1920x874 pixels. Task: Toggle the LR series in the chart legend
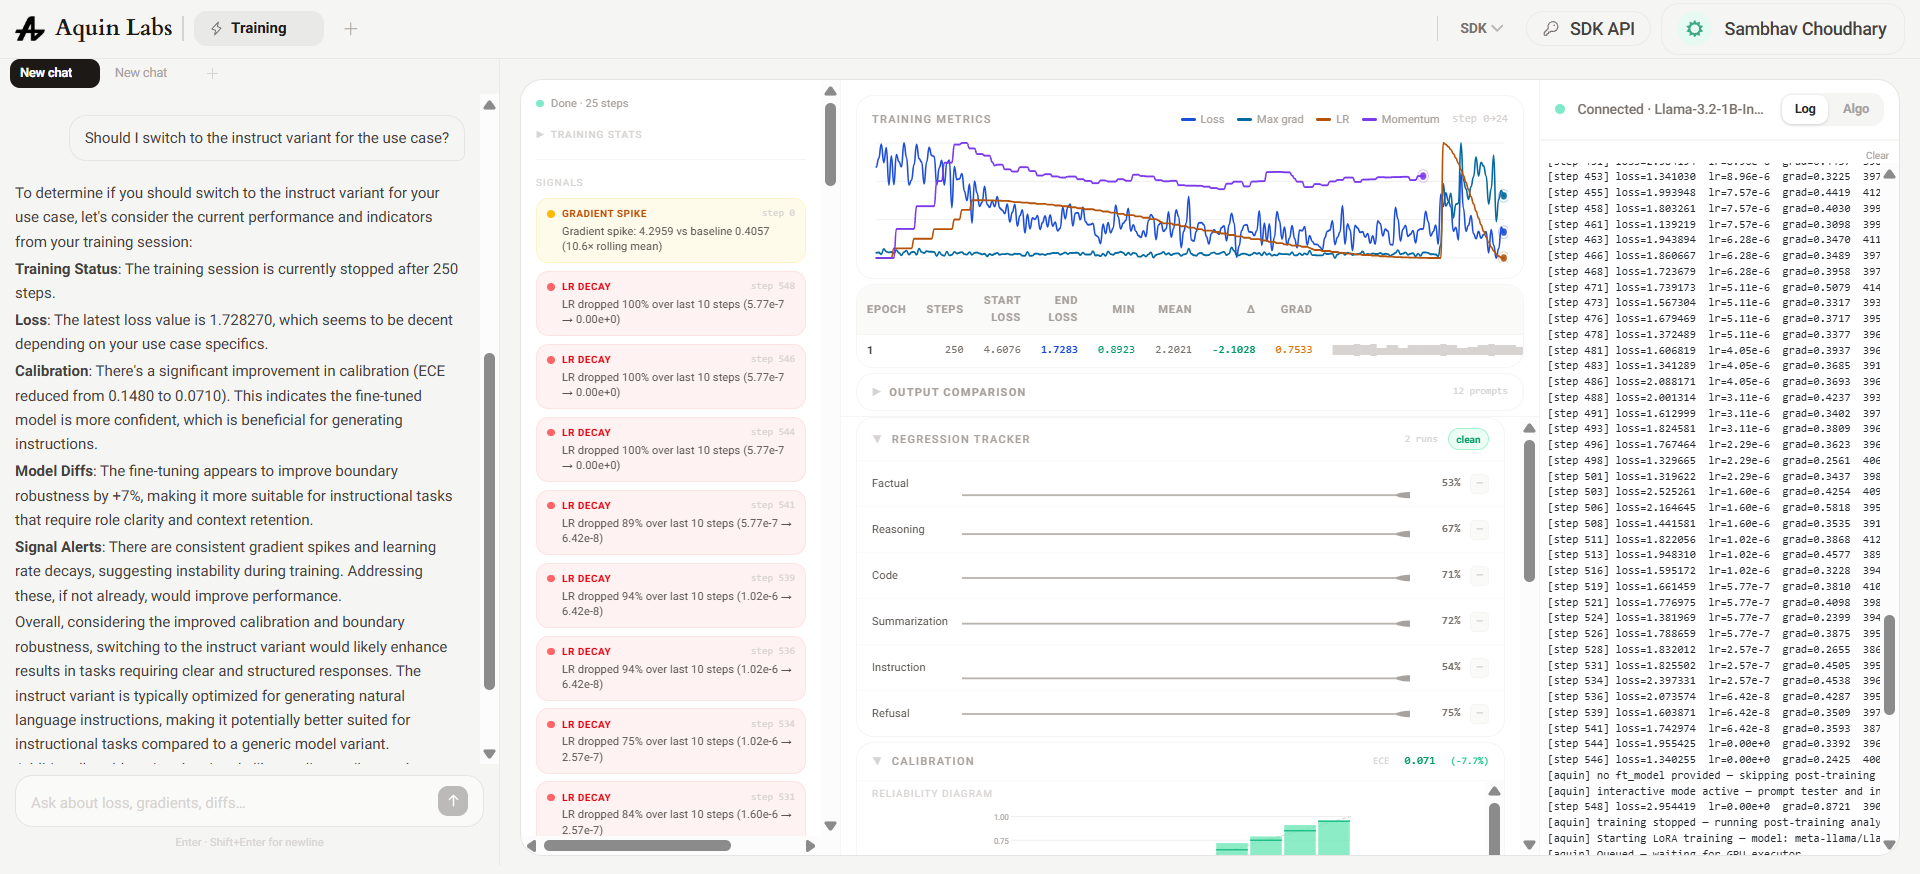1333,119
